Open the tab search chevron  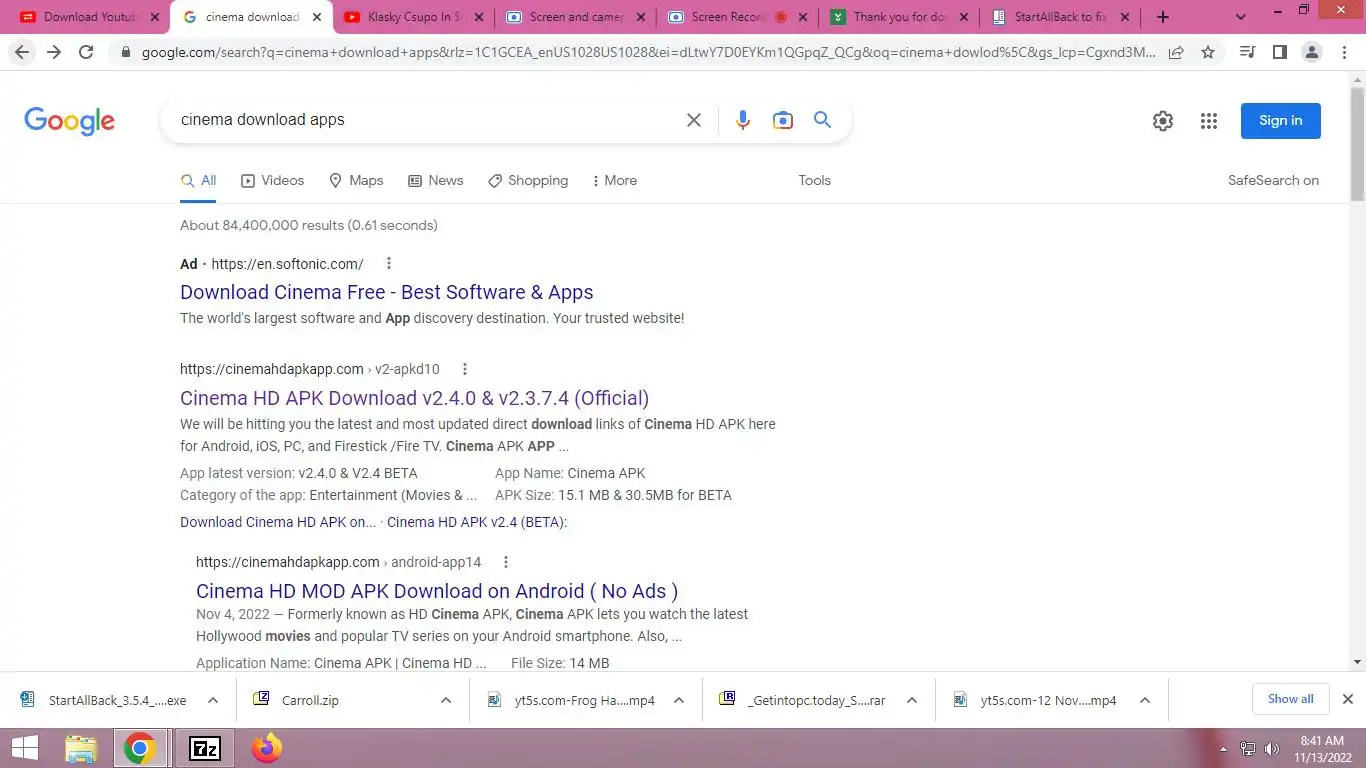pos(1241,17)
